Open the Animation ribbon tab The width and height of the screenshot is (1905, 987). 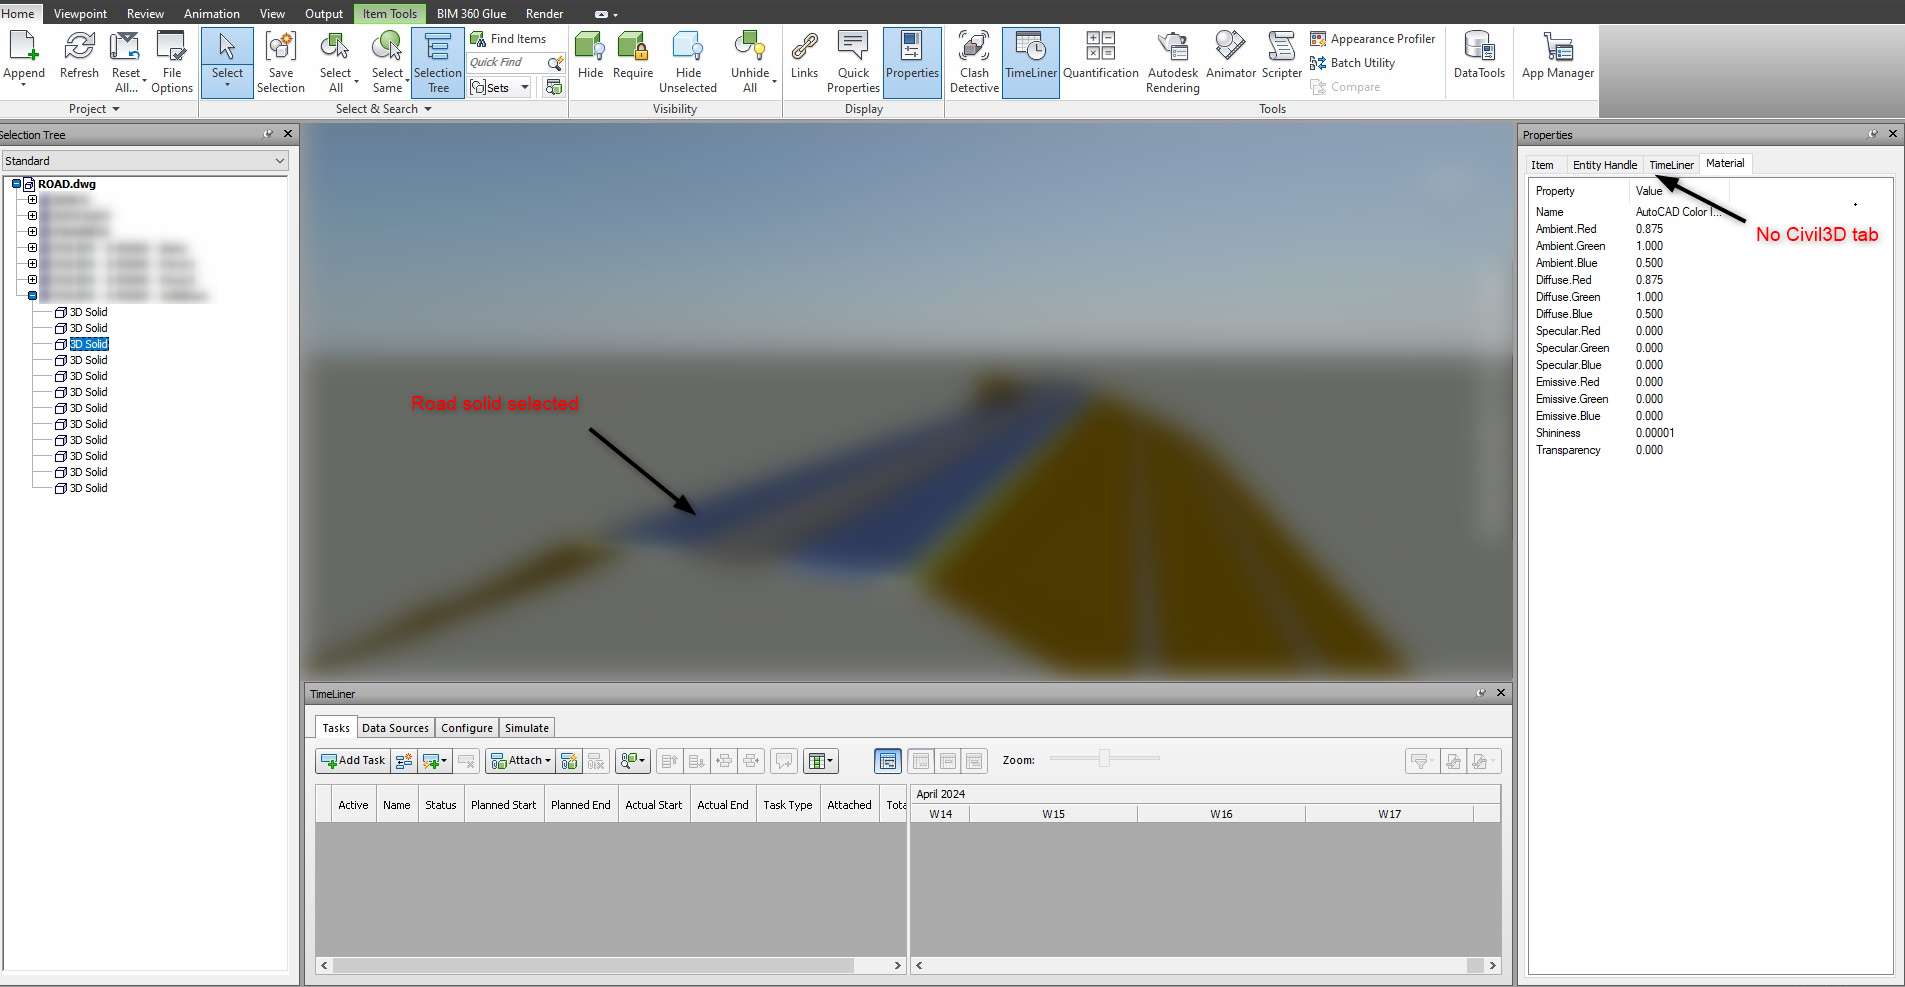tap(211, 13)
